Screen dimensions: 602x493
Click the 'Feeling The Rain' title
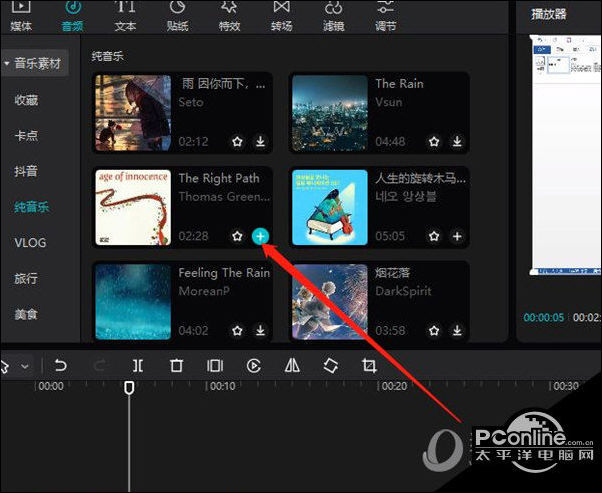tap(224, 273)
